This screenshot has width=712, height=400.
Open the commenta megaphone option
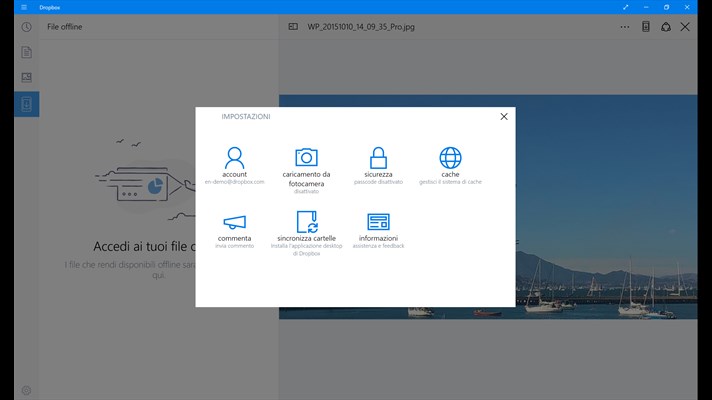click(x=234, y=222)
